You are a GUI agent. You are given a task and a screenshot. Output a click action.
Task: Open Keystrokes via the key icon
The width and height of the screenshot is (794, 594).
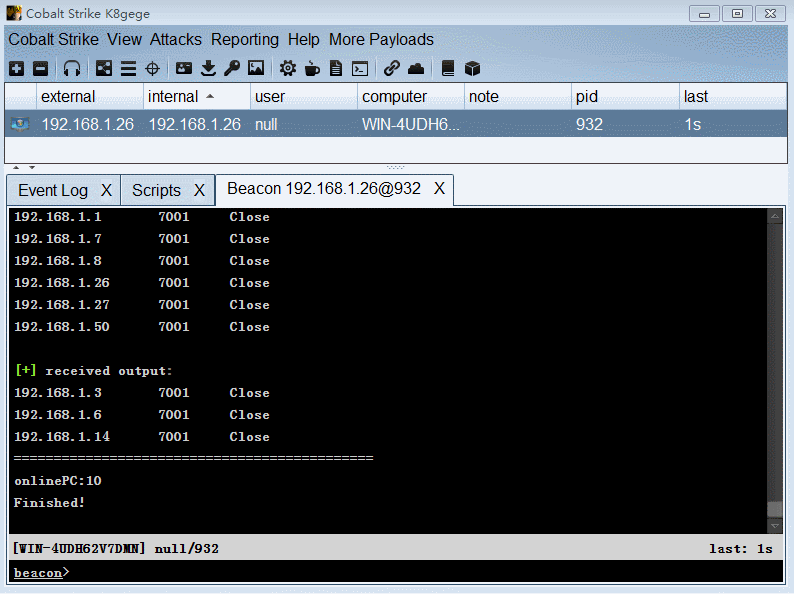point(232,68)
